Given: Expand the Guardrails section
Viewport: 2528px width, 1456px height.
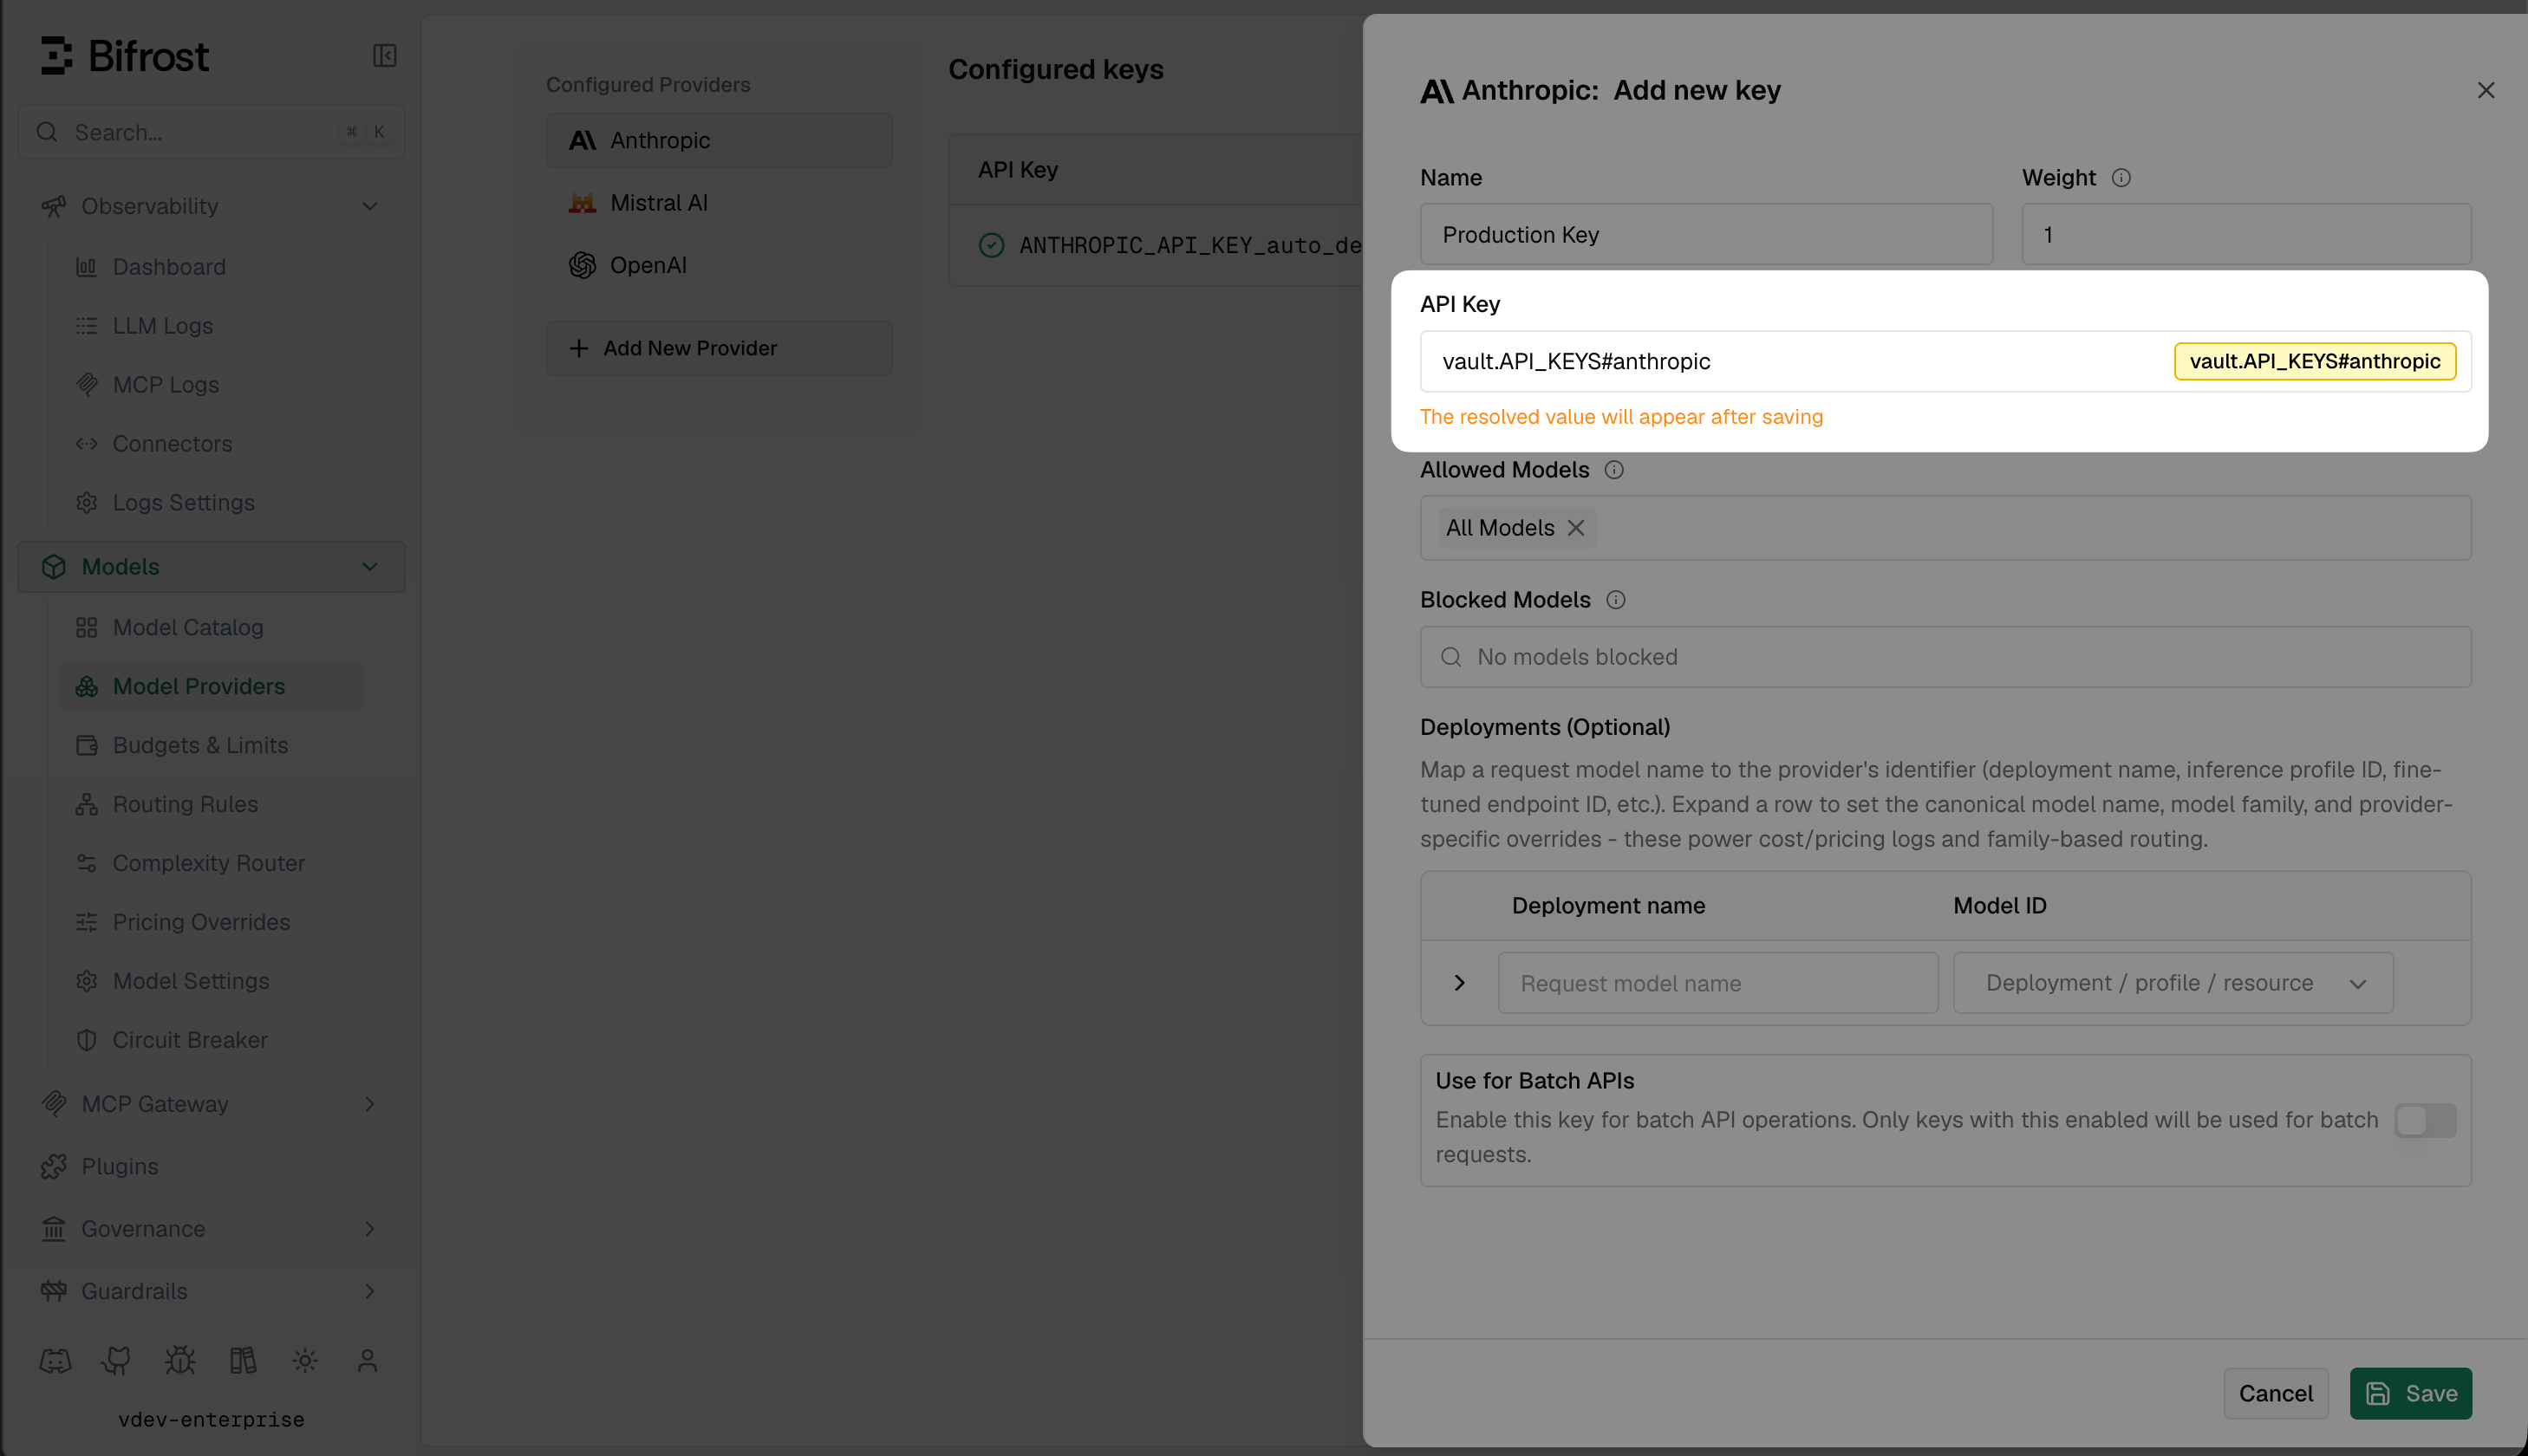Looking at the screenshot, I should (x=370, y=1291).
